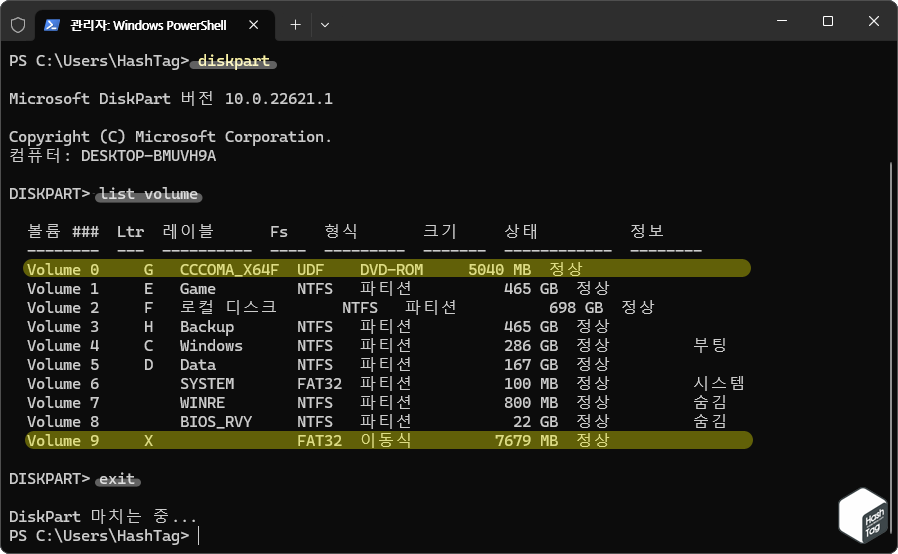The image size is (898, 554).
Task: Click the Data volume label
Action: click(198, 364)
